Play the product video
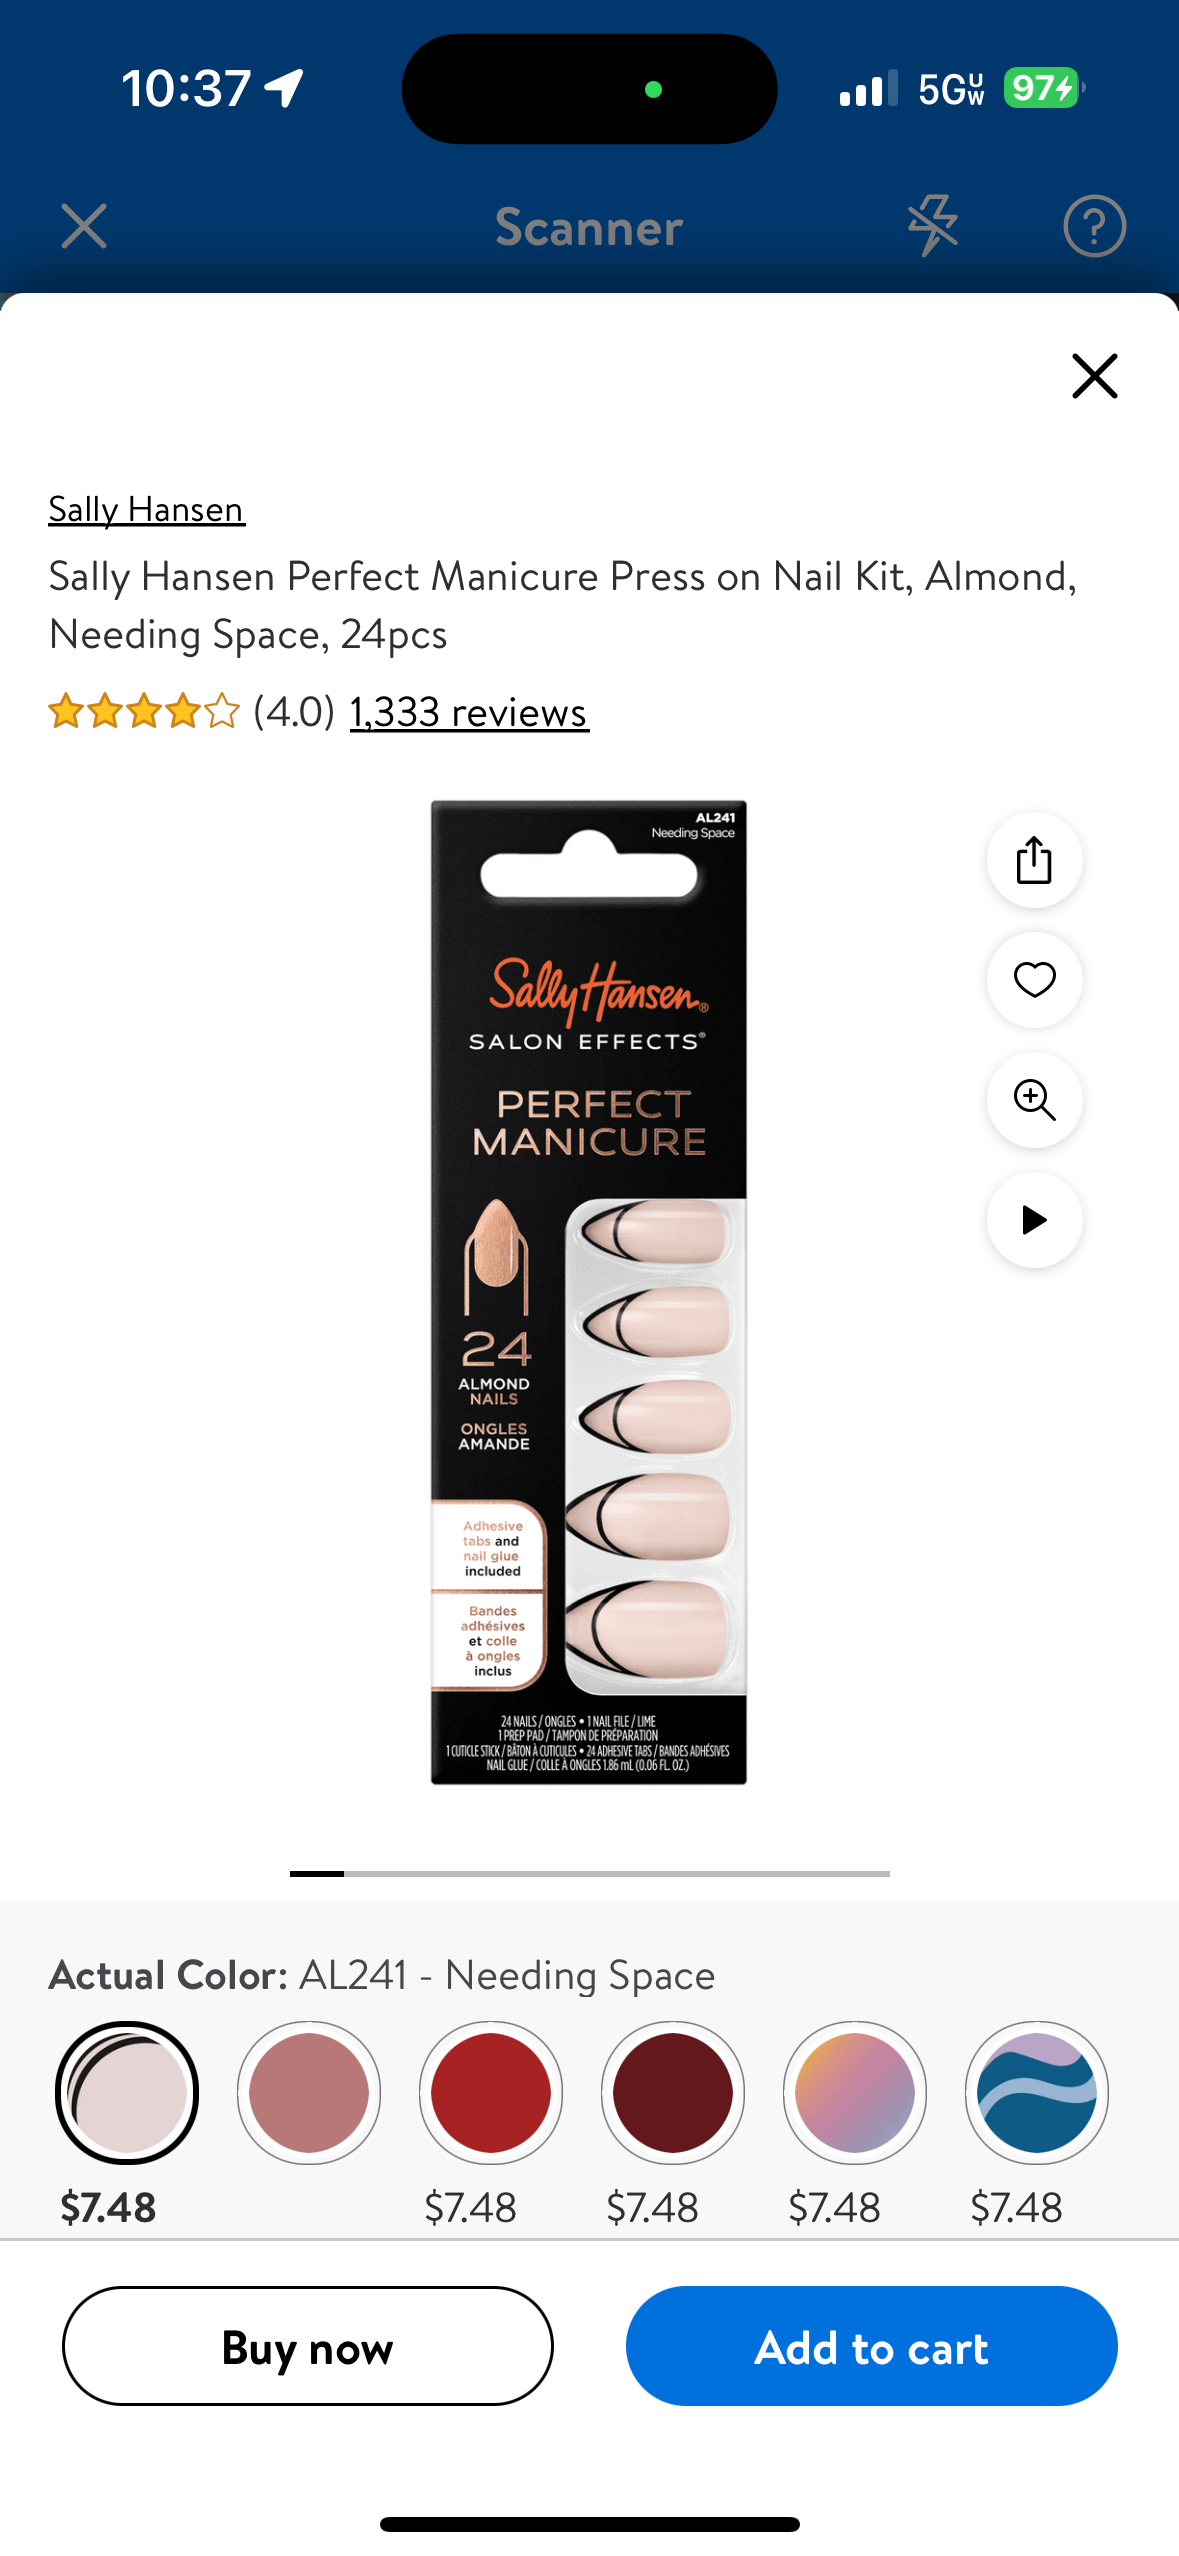This screenshot has height=2556, width=1179. pyautogui.click(x=1034, y=1220)
